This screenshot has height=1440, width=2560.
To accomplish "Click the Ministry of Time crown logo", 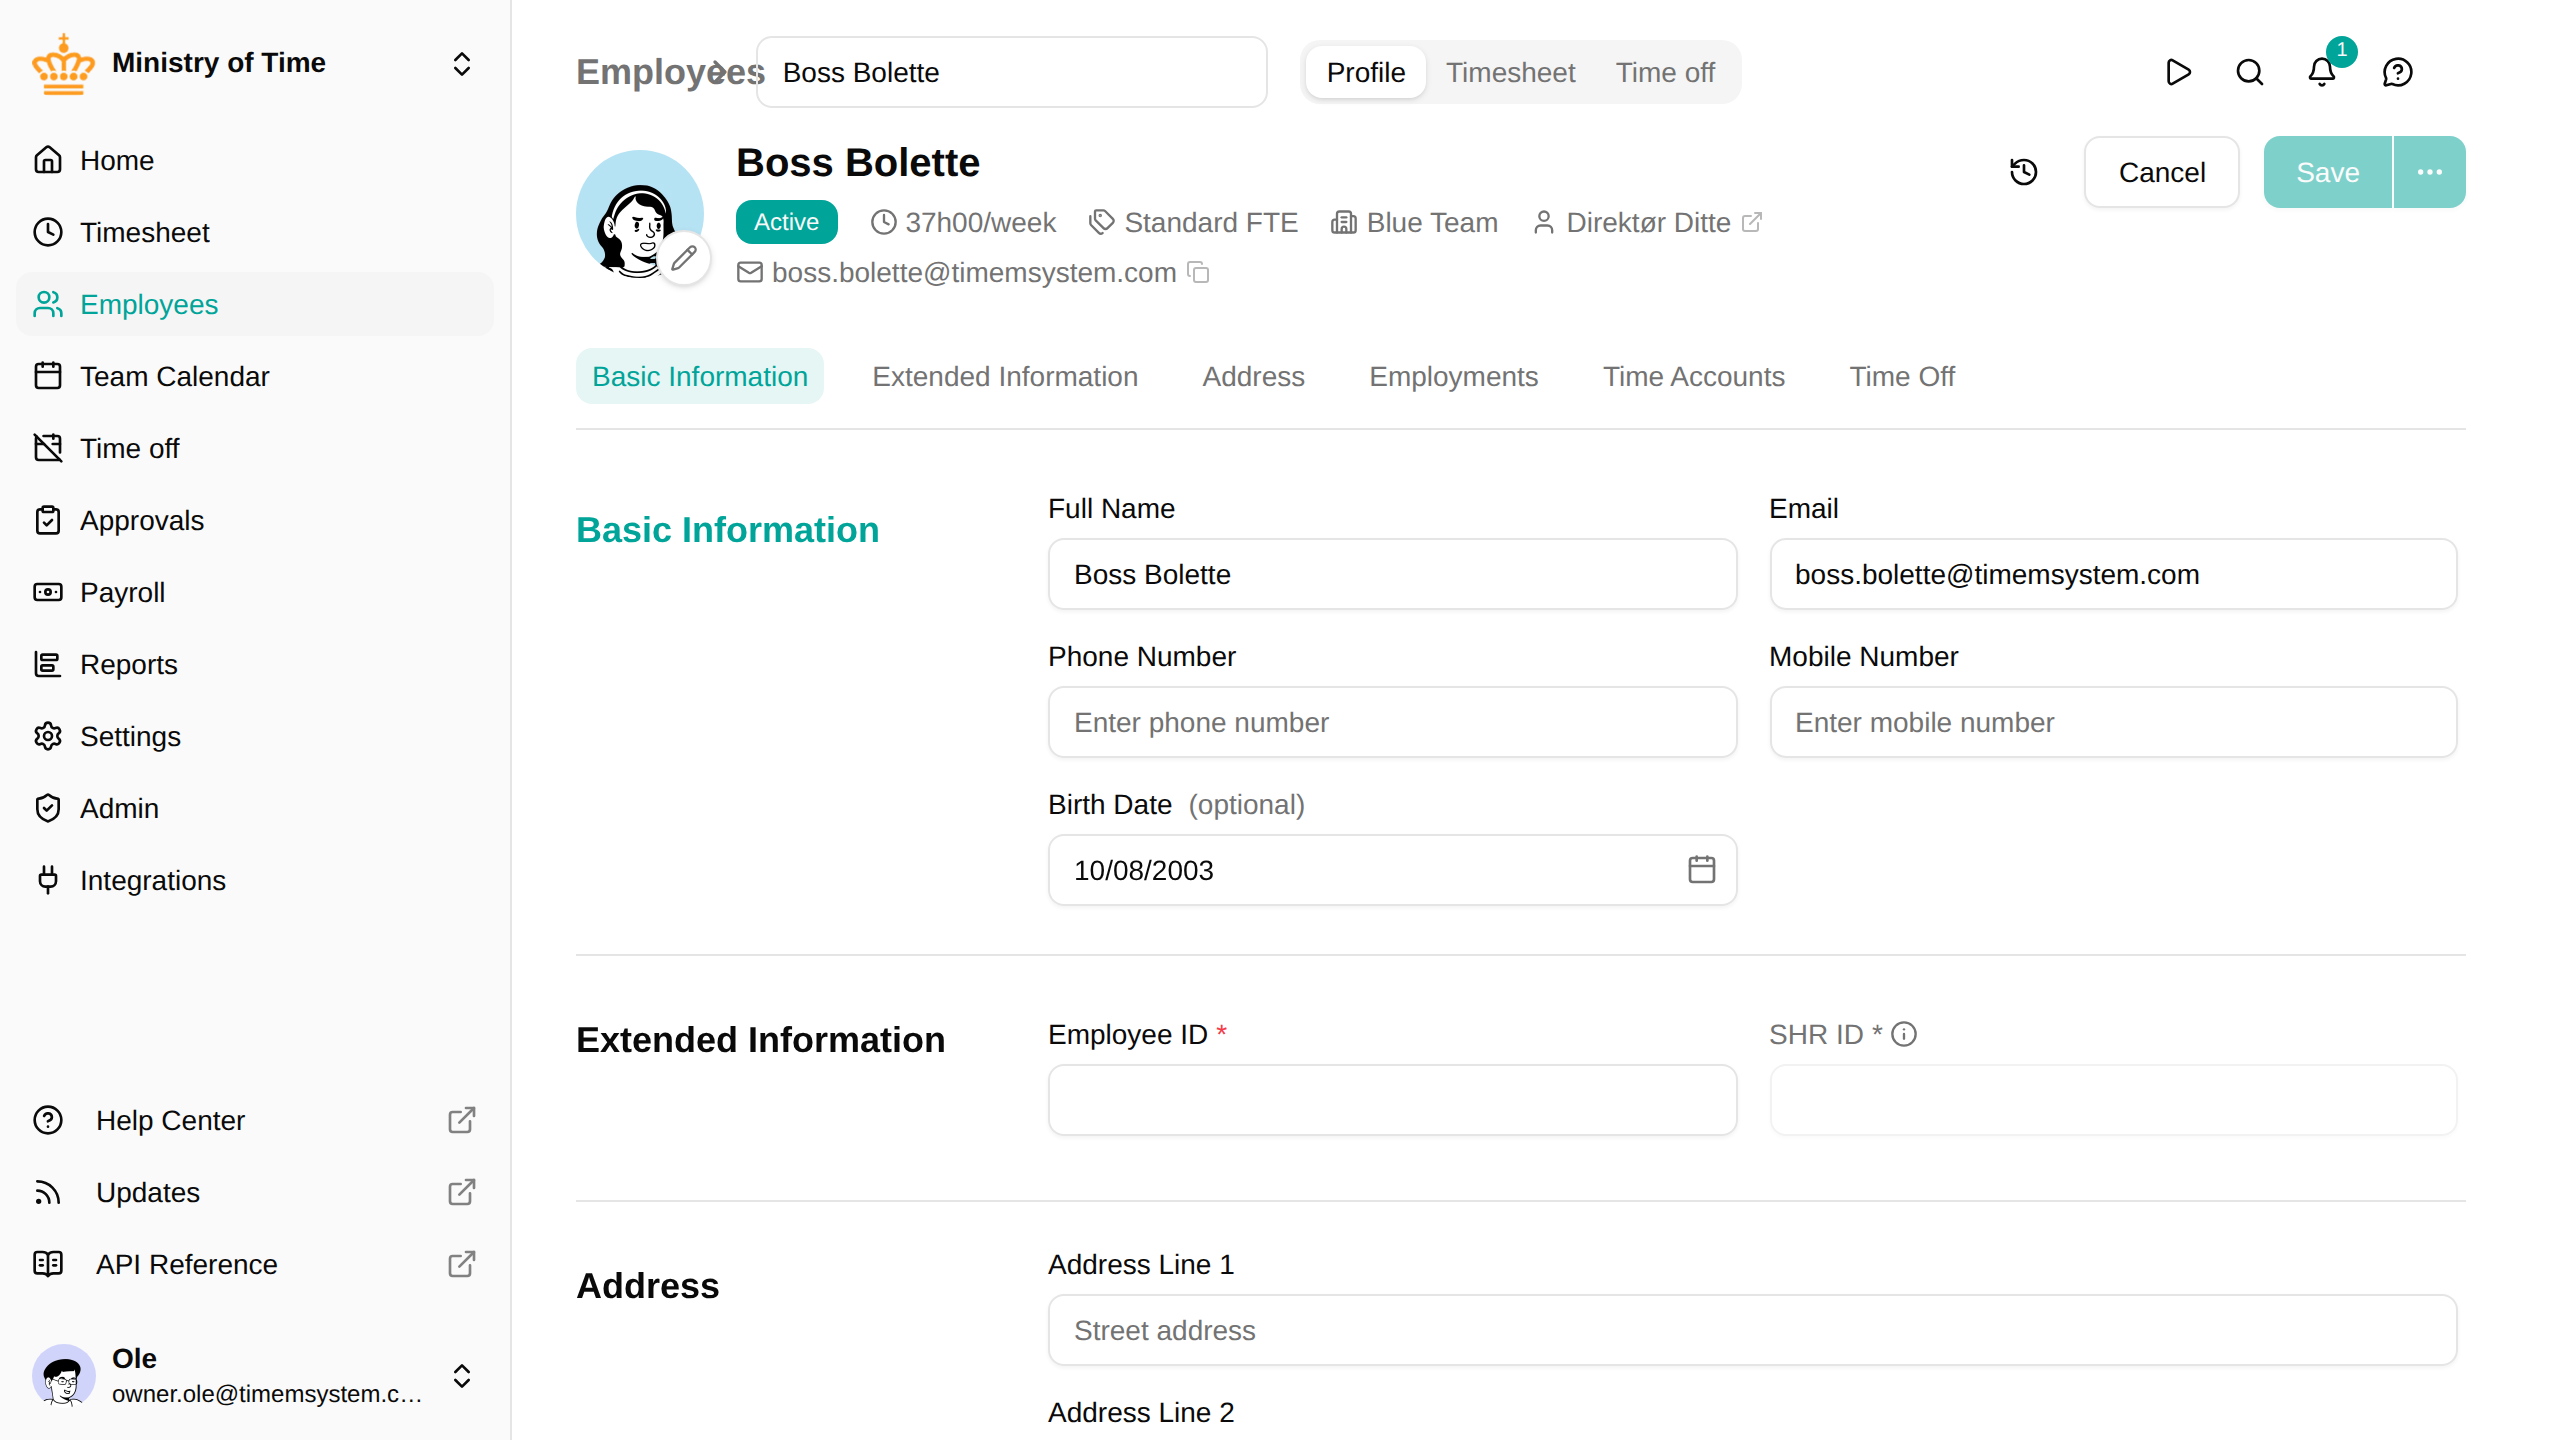I will click(63, 64).
